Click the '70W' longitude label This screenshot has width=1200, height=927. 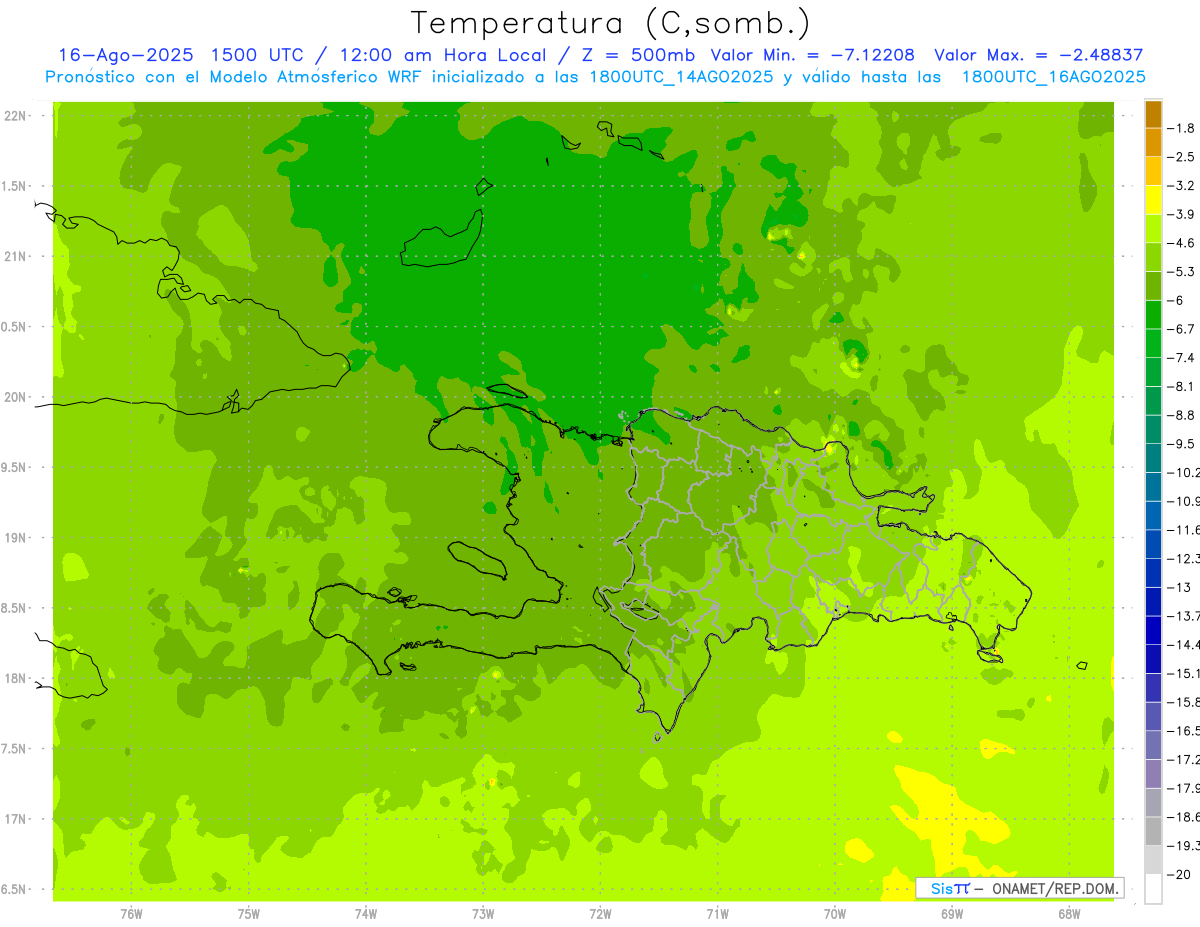coord(834,914)
